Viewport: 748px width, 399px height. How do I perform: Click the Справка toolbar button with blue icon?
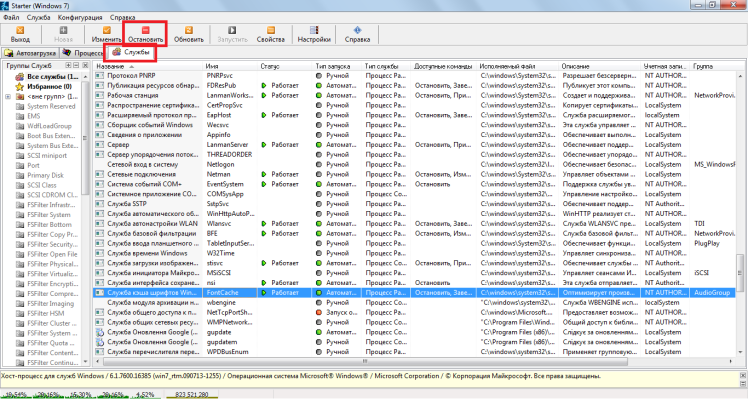pyautogui.click(x=357, y=34)
